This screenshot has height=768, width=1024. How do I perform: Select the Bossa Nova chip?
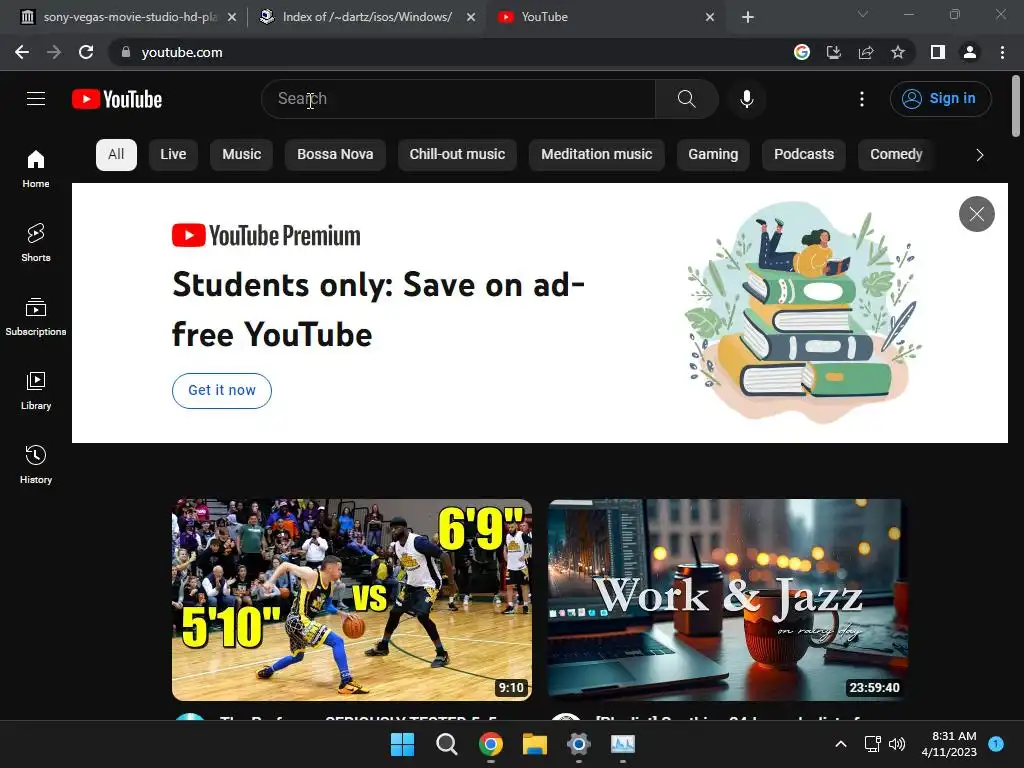click(335, 155)
